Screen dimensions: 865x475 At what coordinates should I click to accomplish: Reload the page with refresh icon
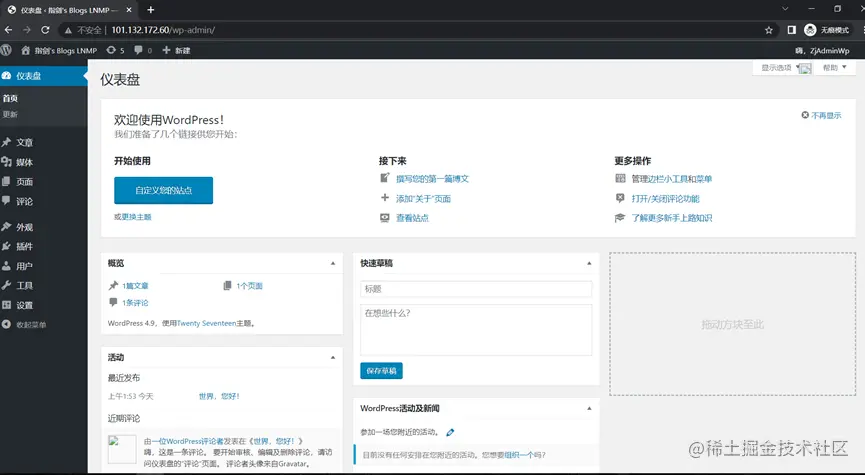(45, 30)
